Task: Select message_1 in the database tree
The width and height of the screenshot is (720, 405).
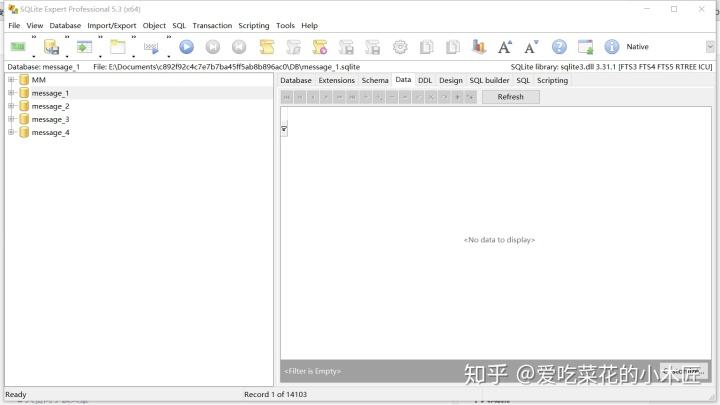Action: pyautogui.click(x=50, y=93)
